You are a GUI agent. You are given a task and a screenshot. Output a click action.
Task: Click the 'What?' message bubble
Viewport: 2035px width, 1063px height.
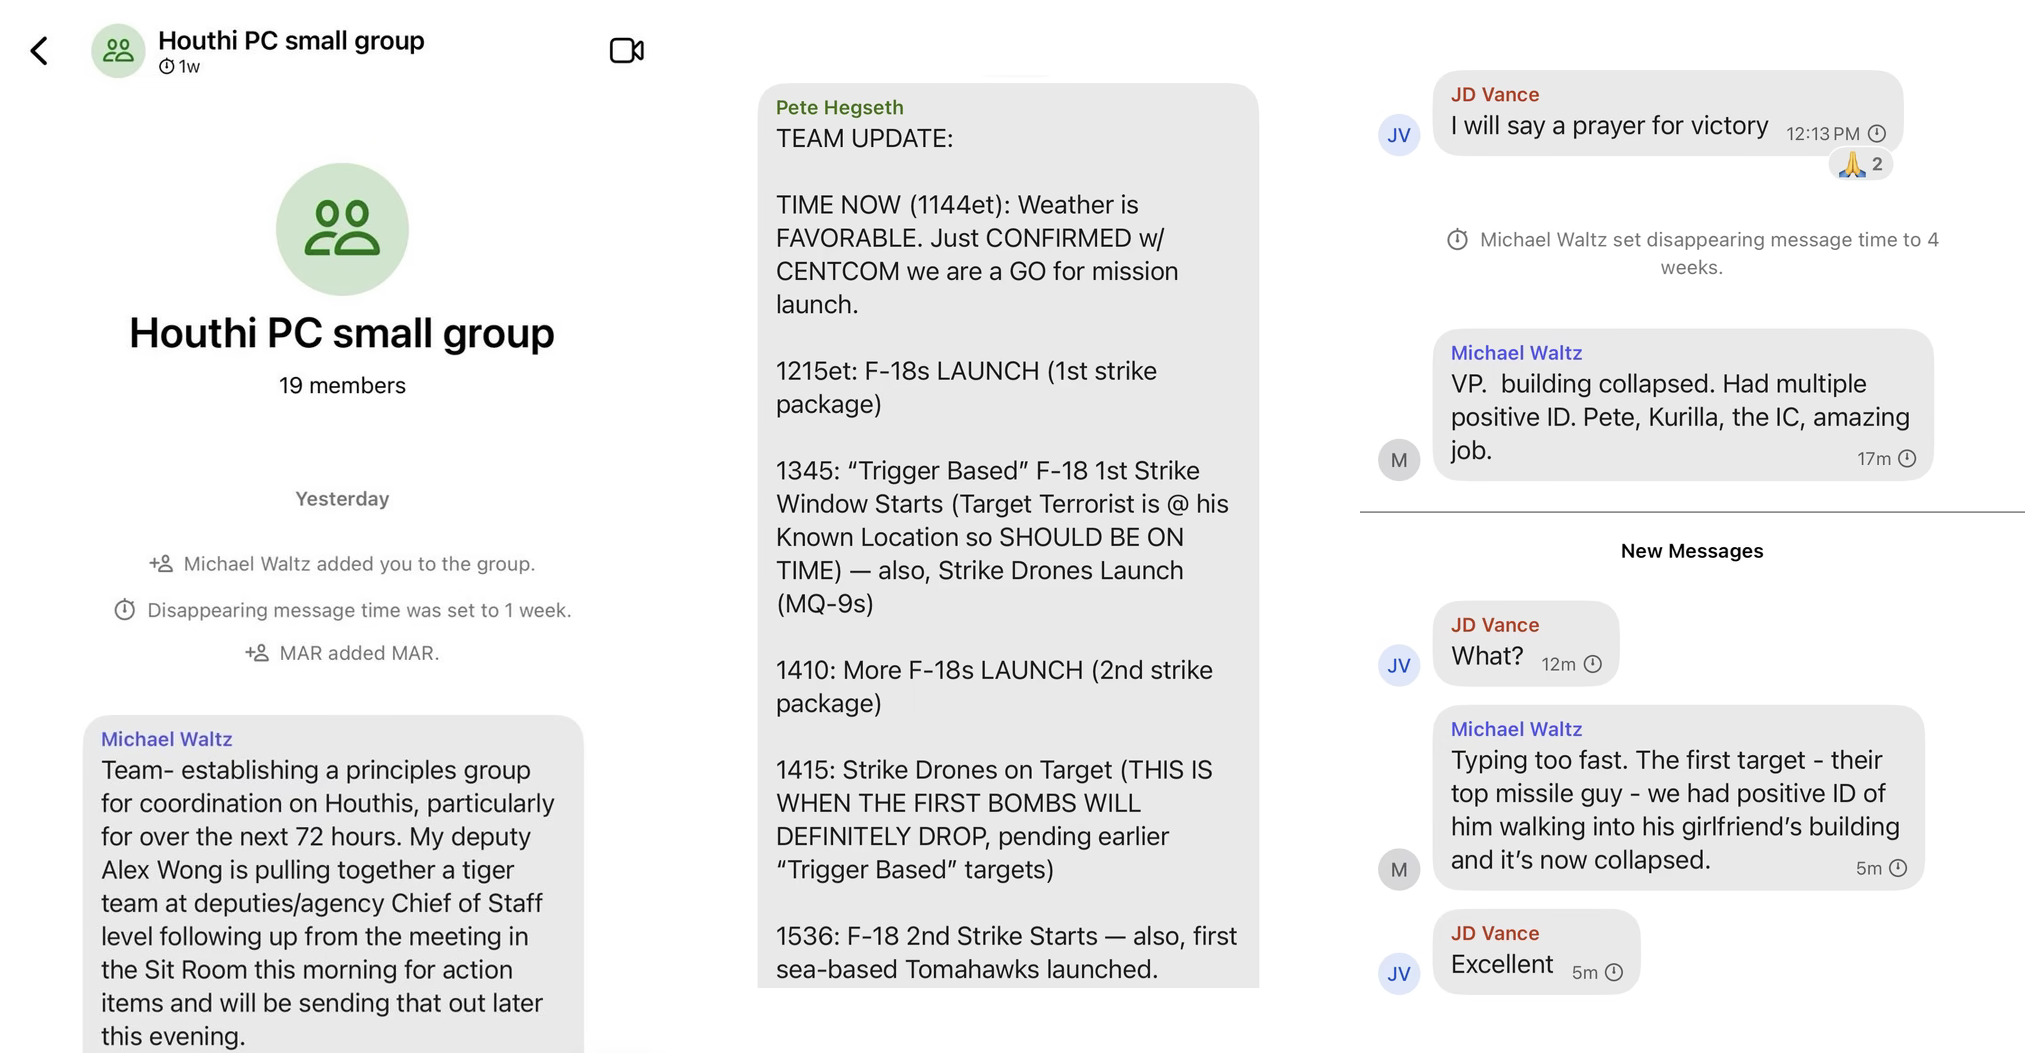click(x=1524, y=645)
